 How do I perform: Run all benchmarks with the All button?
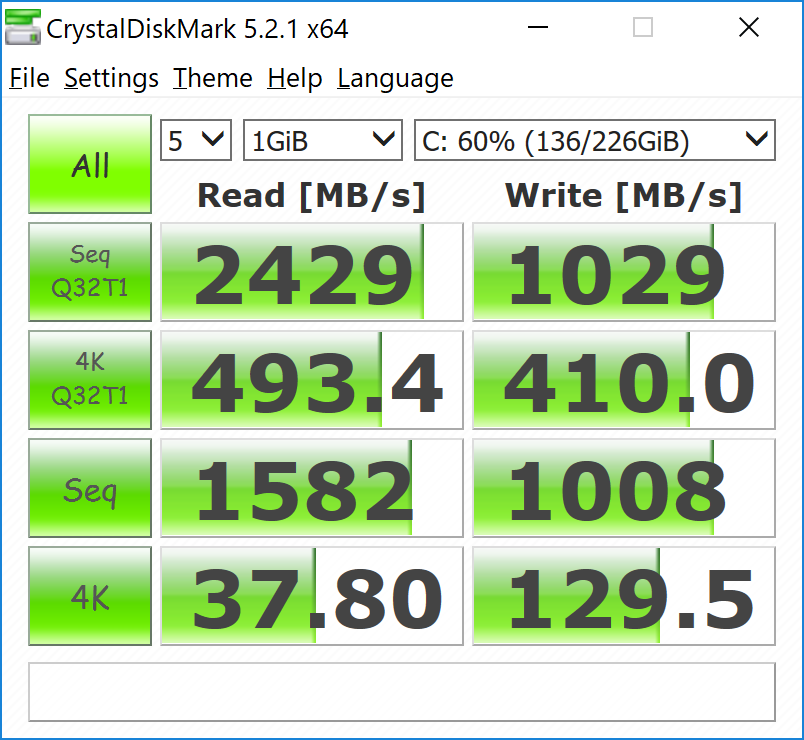click(x=90, y=164)
